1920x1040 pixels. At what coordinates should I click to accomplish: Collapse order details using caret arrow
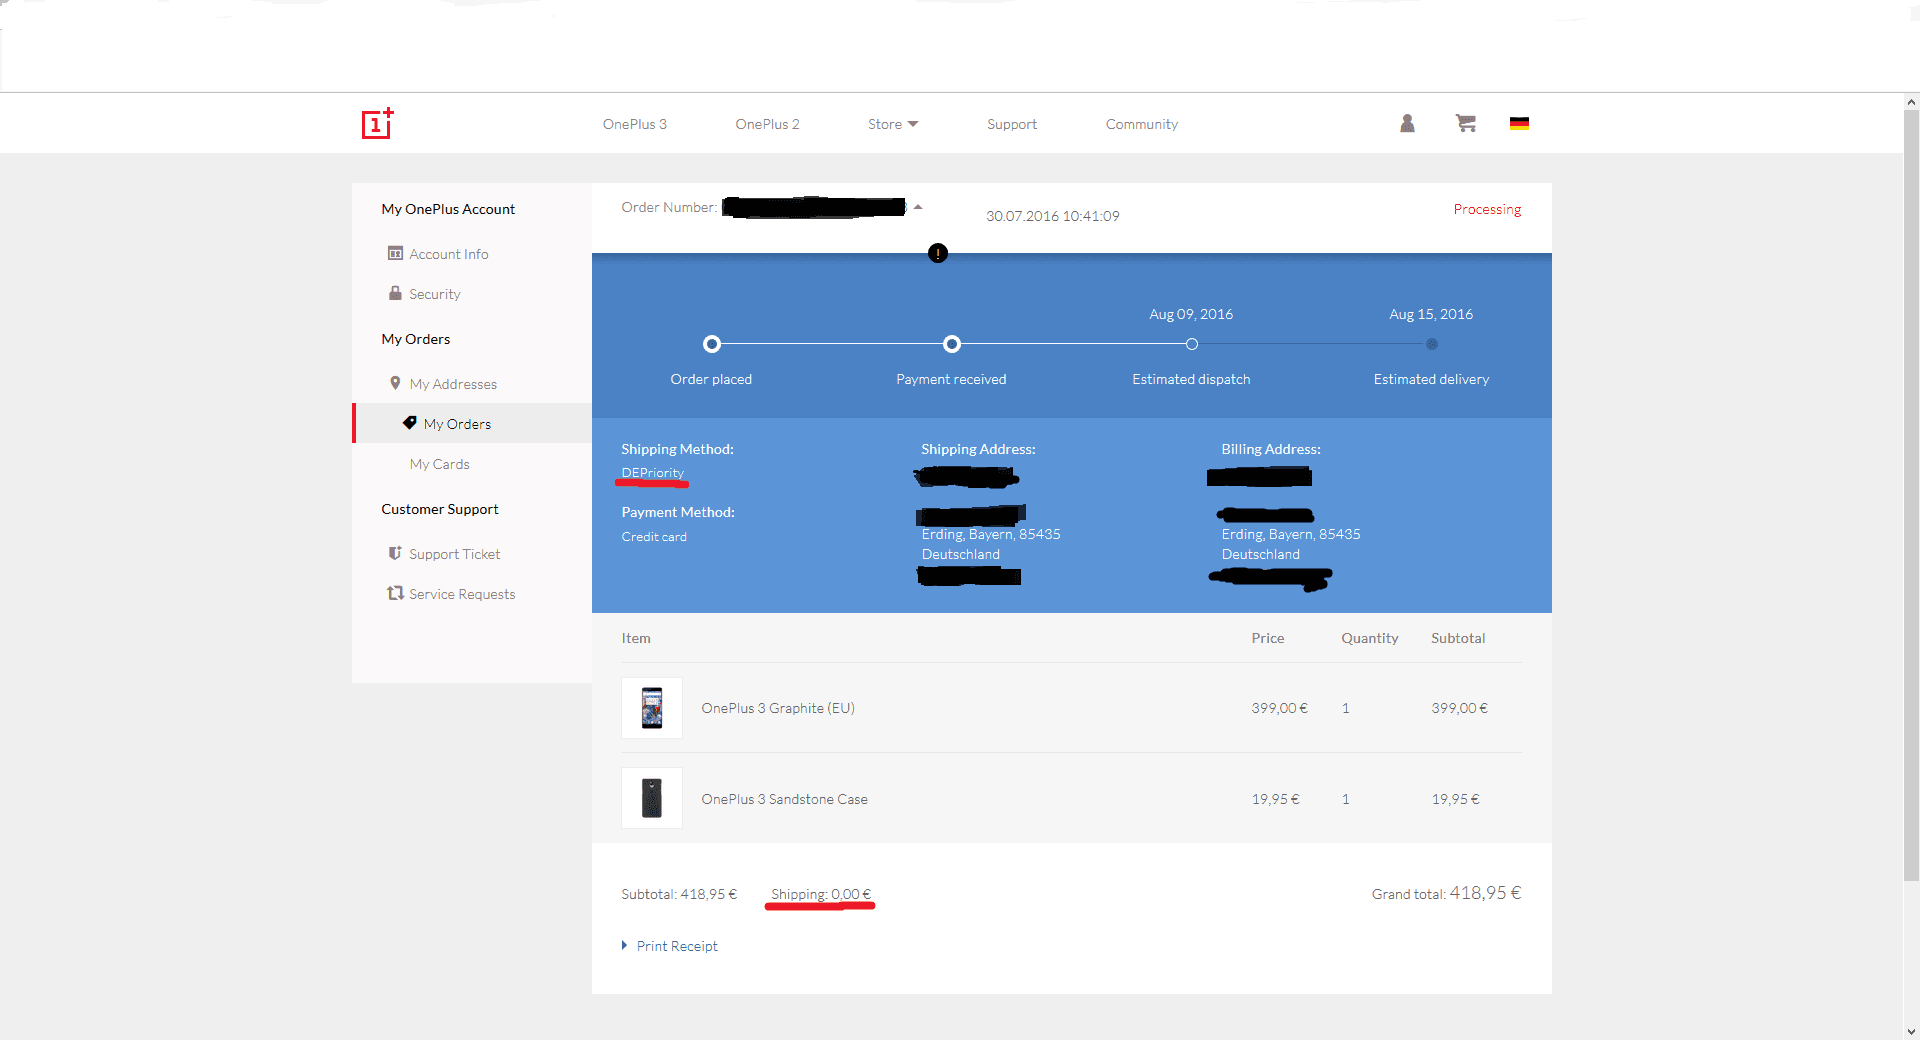918,207
